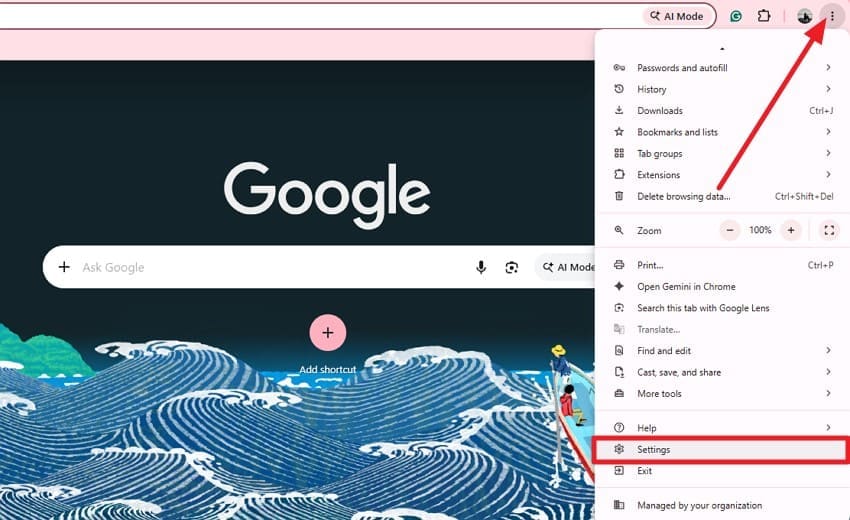Select Open Gemini in Chrome

[723, 286]
